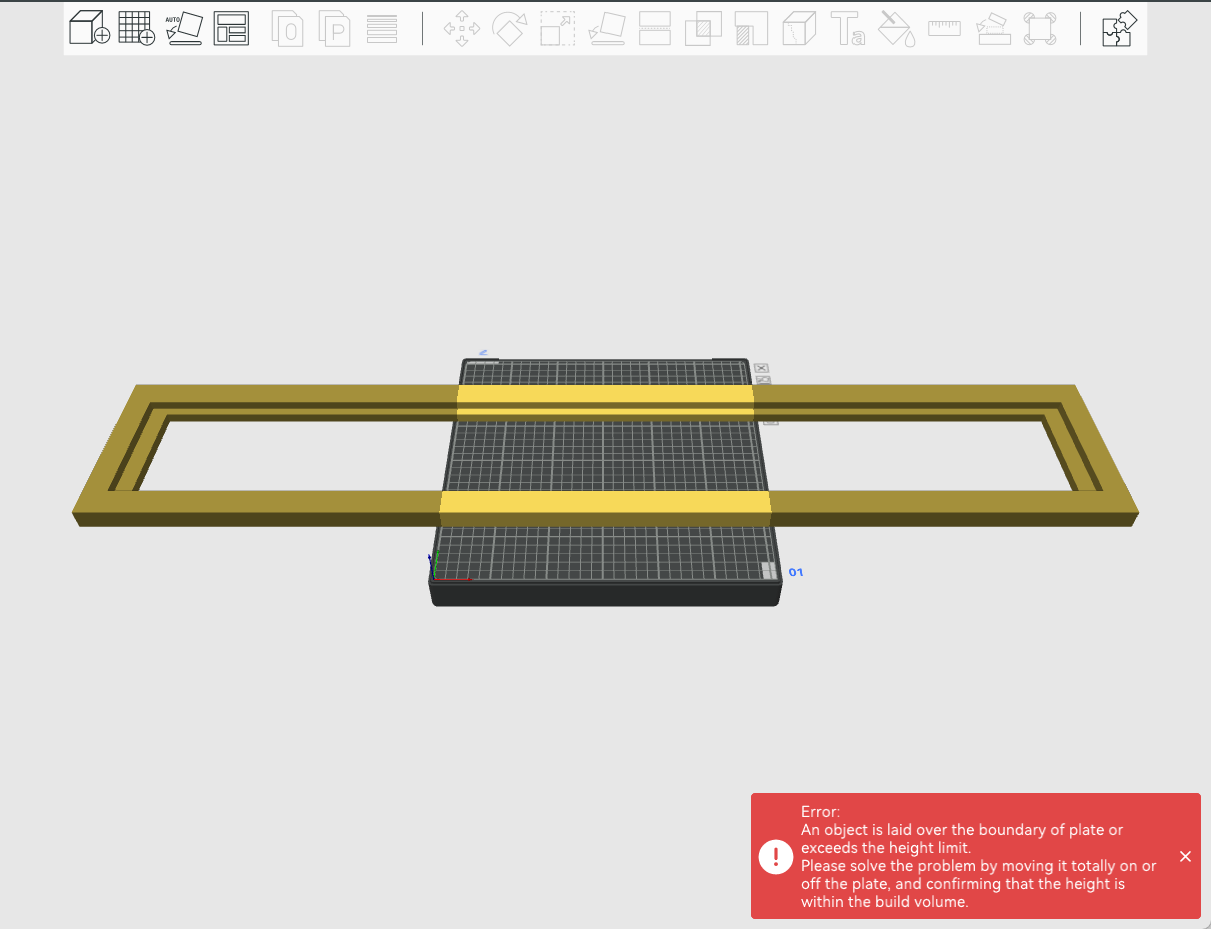Toggle the Assembly view puzzle icon
Image resolution: width=1211 pixels, height=929 pixels.
[1119, 29]
